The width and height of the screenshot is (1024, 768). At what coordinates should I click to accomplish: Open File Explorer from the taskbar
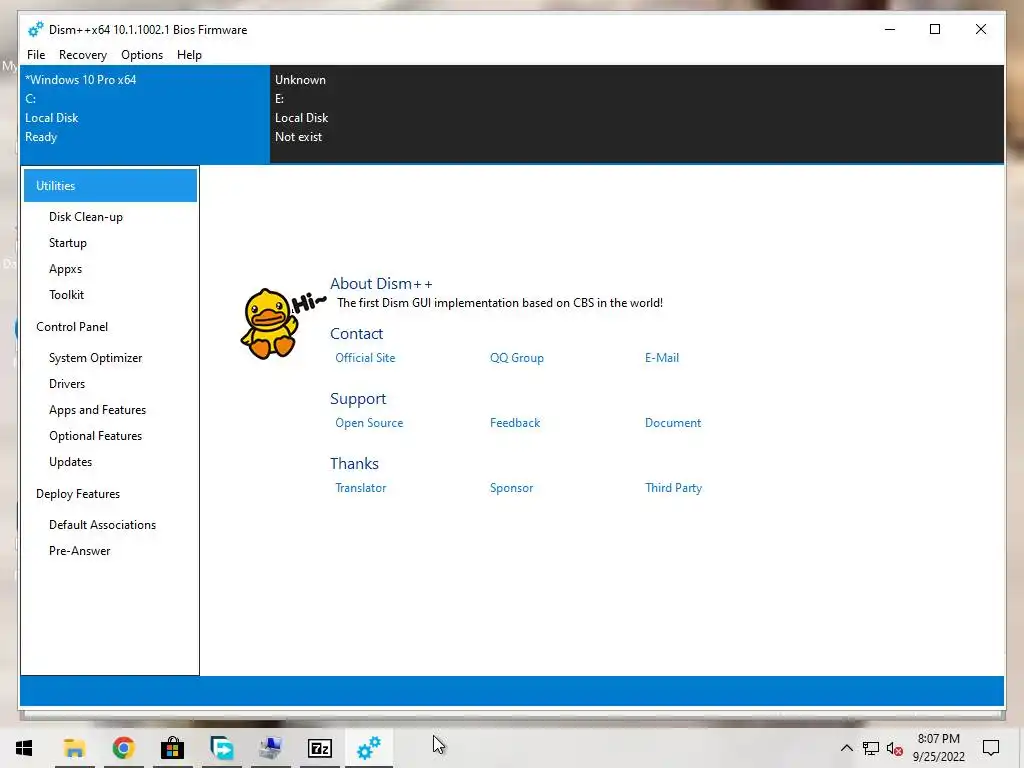click(x=74, y=748)
